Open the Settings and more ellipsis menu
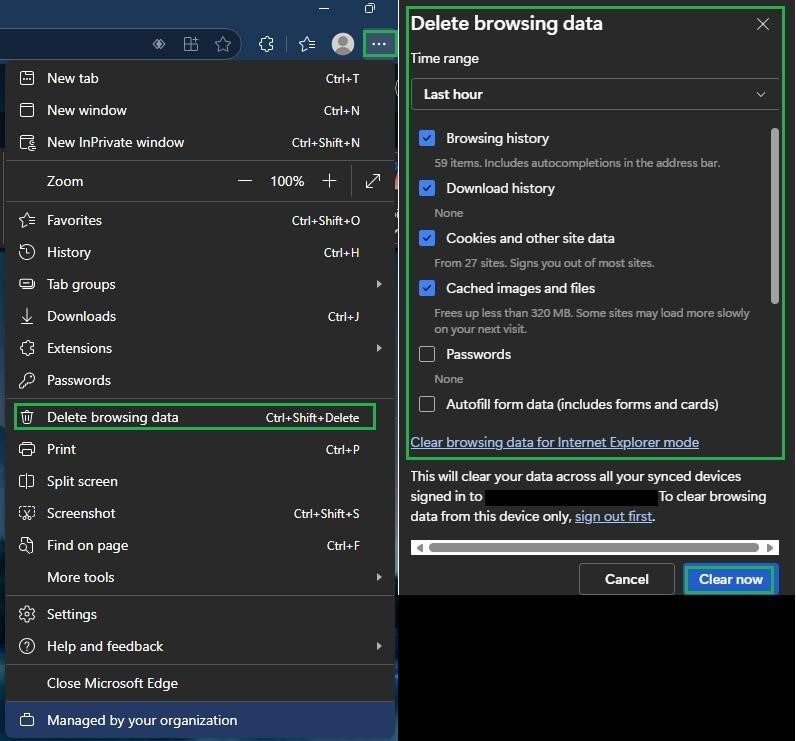796x741 pixels. [379, 44]
